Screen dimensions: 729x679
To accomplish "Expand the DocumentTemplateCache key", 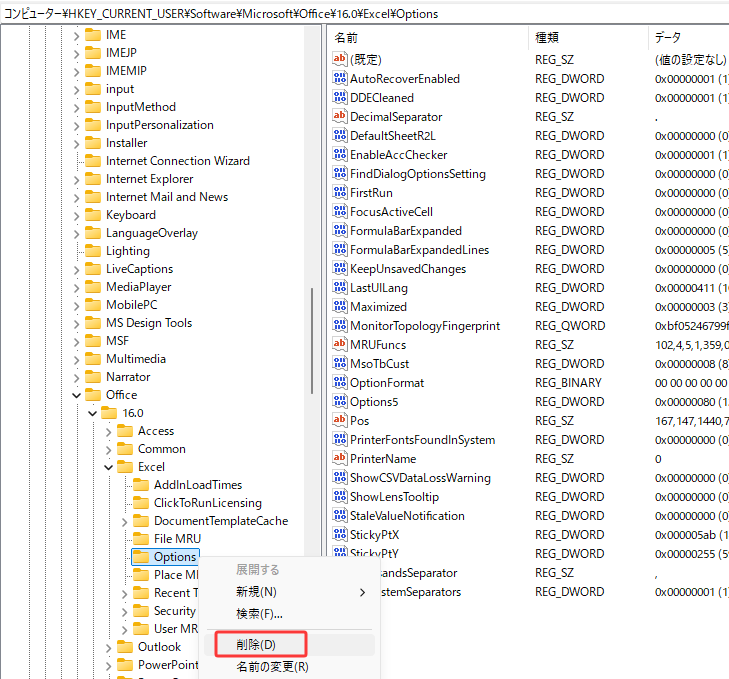I will (125, 522).
